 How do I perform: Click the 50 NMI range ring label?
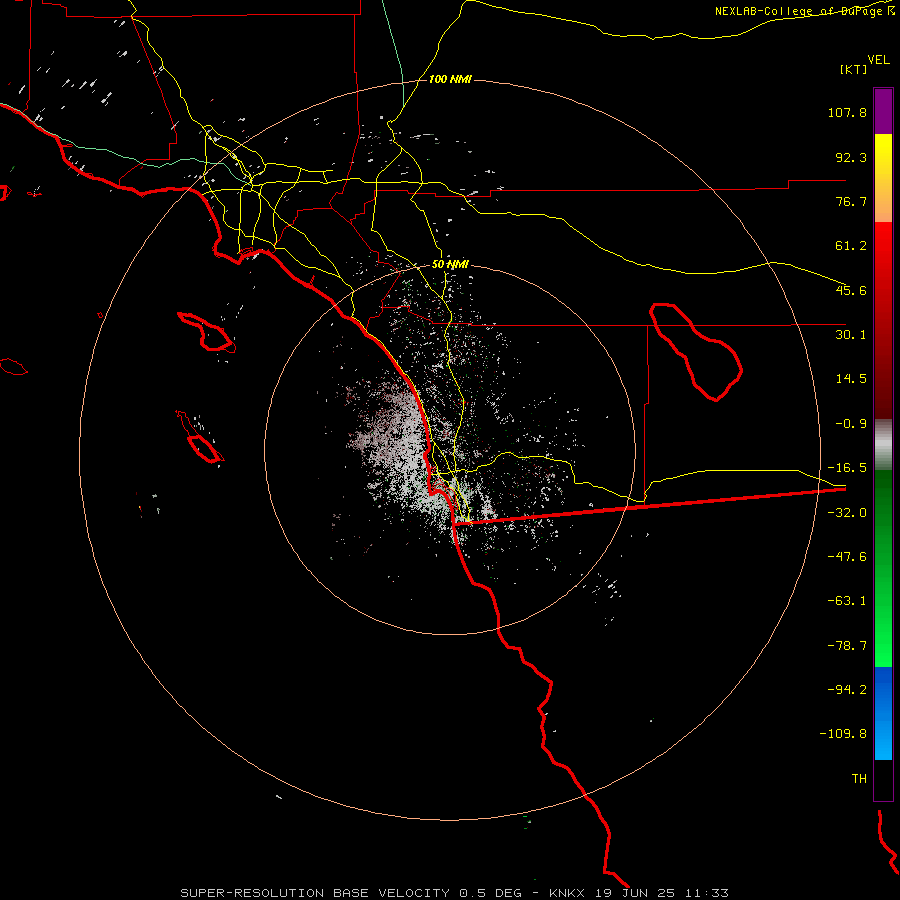click(450, 265)
